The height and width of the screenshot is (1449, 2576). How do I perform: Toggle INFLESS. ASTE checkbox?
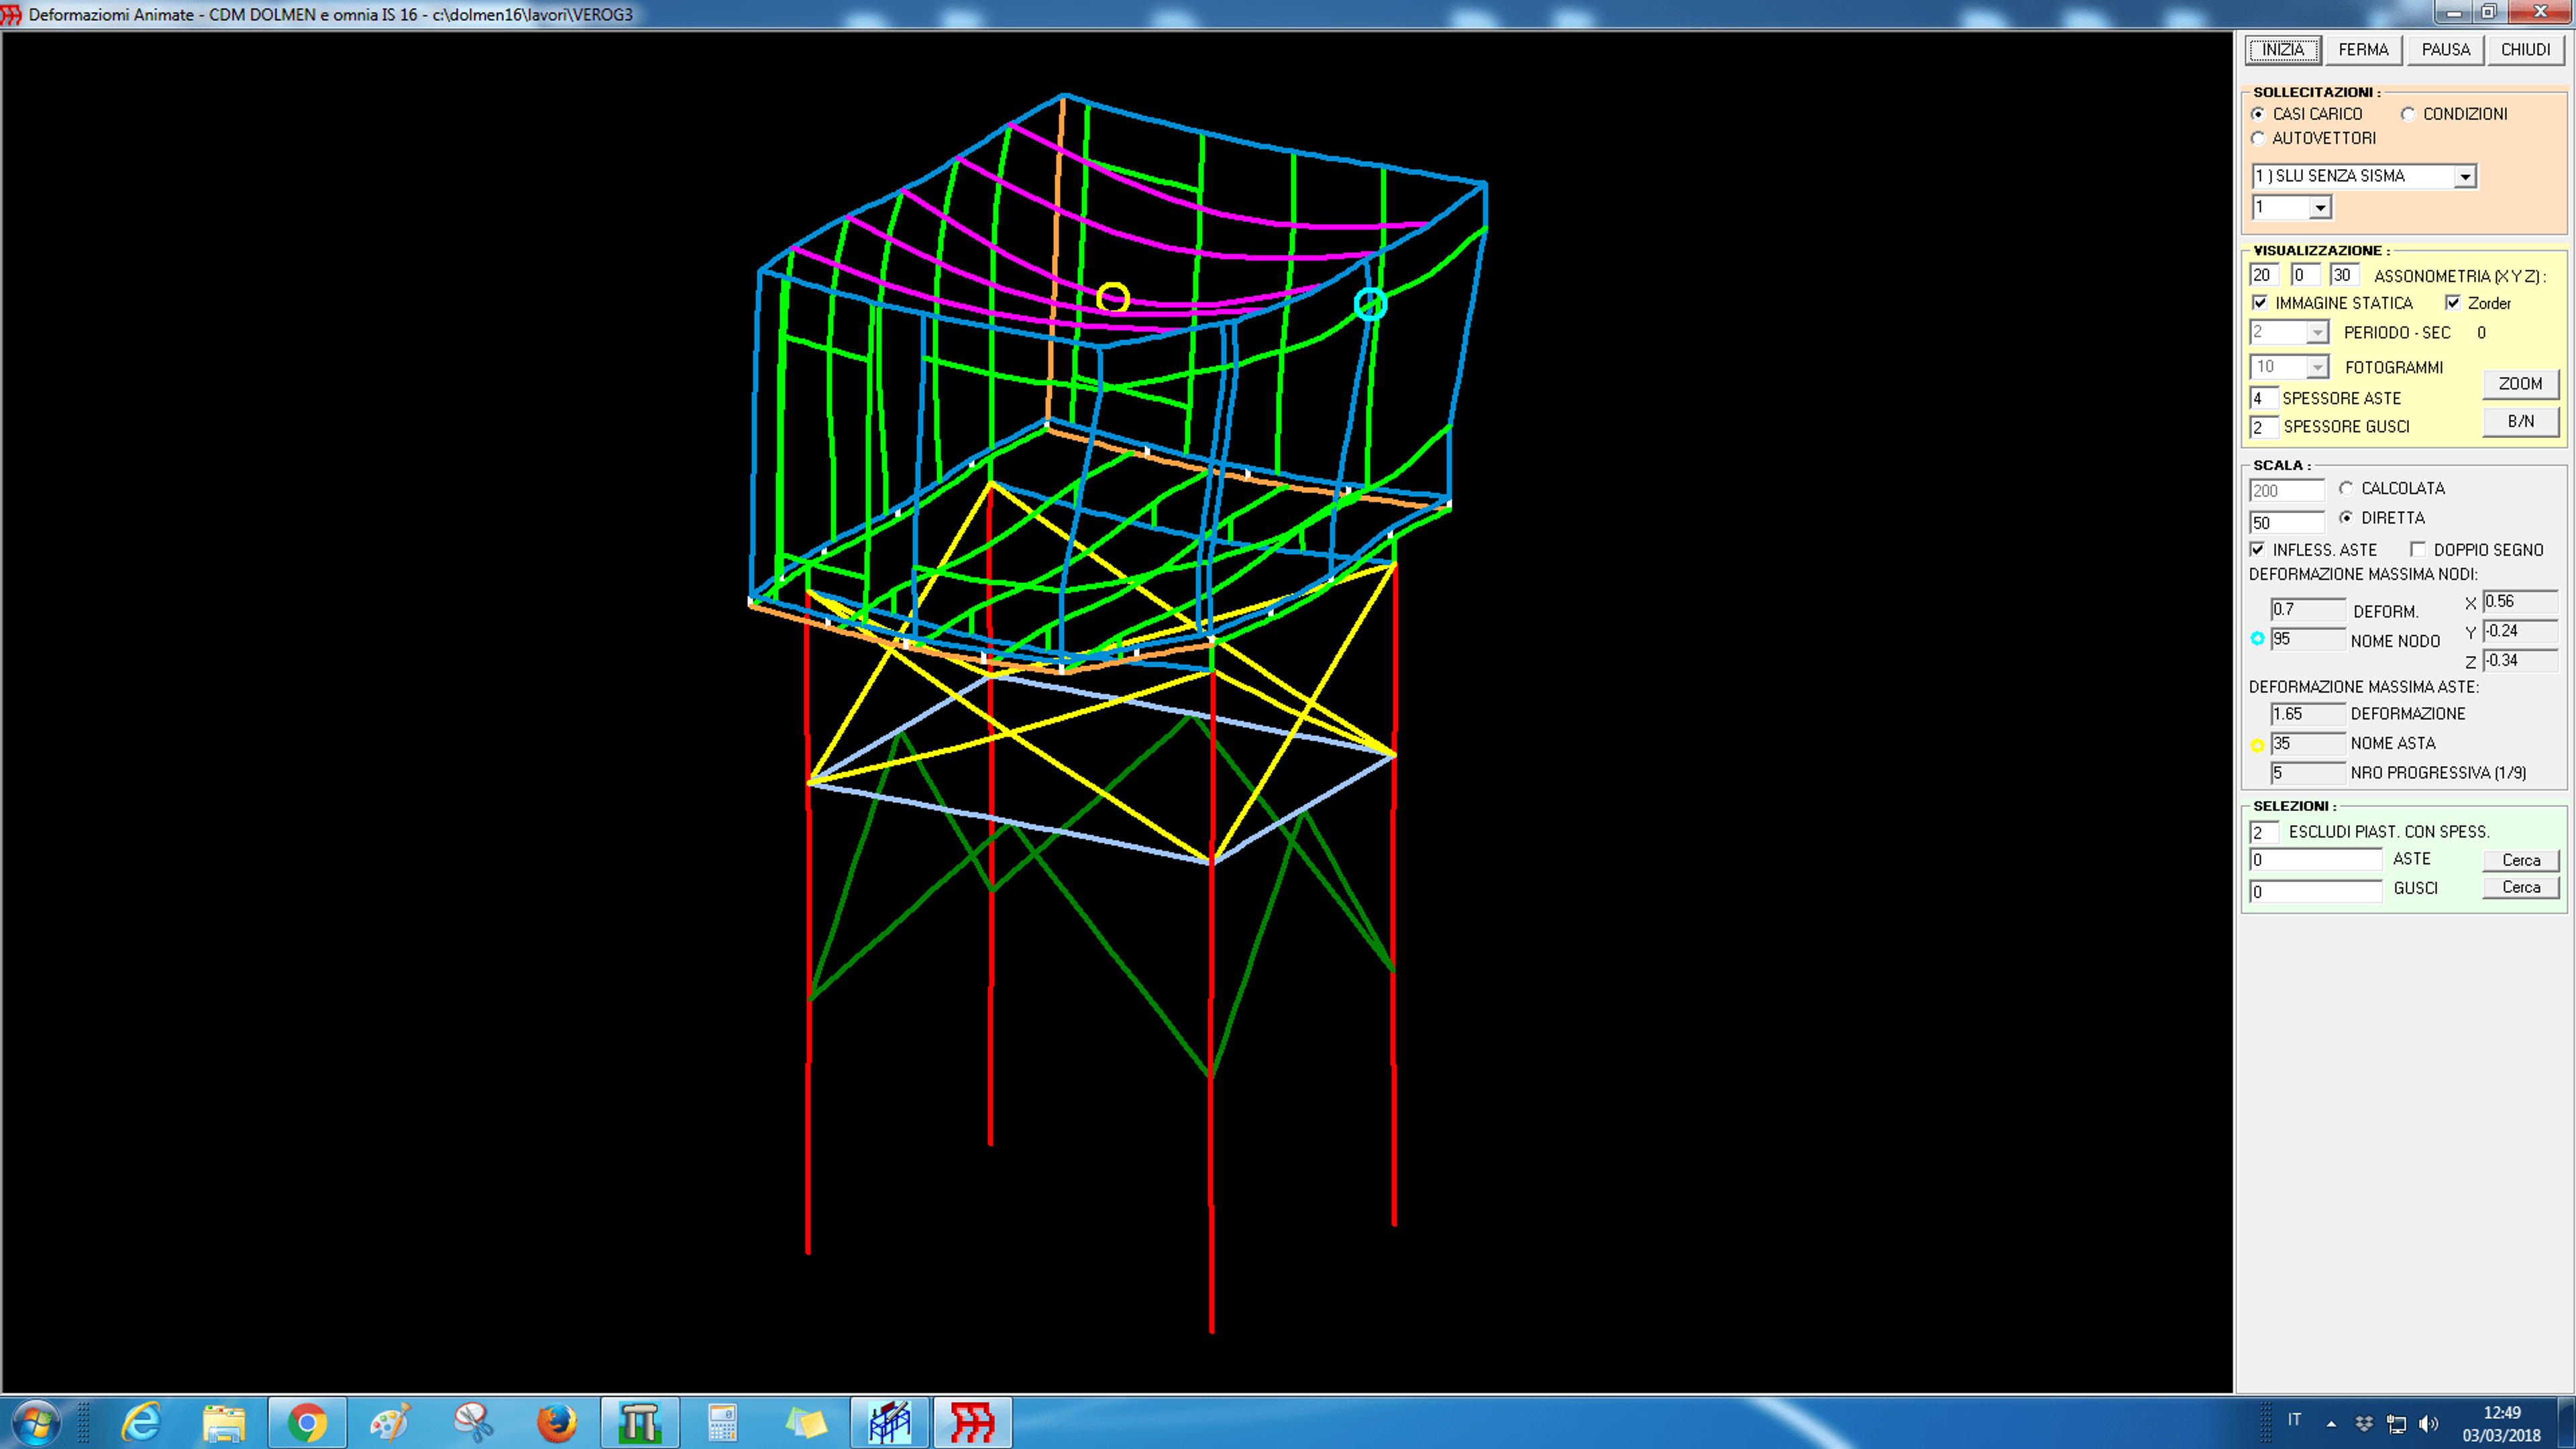click(2257, 549)
